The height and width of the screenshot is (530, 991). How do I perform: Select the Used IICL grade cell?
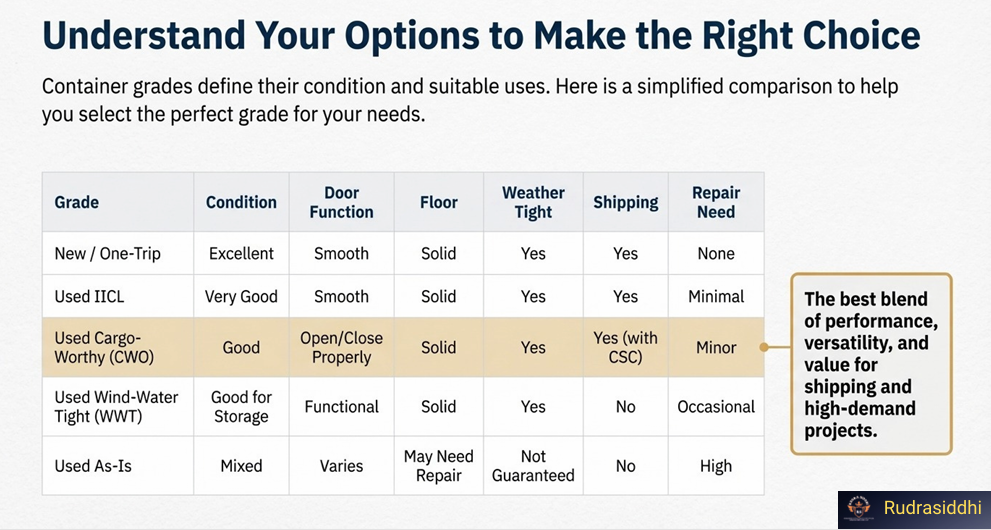click(x=91, y=297)
